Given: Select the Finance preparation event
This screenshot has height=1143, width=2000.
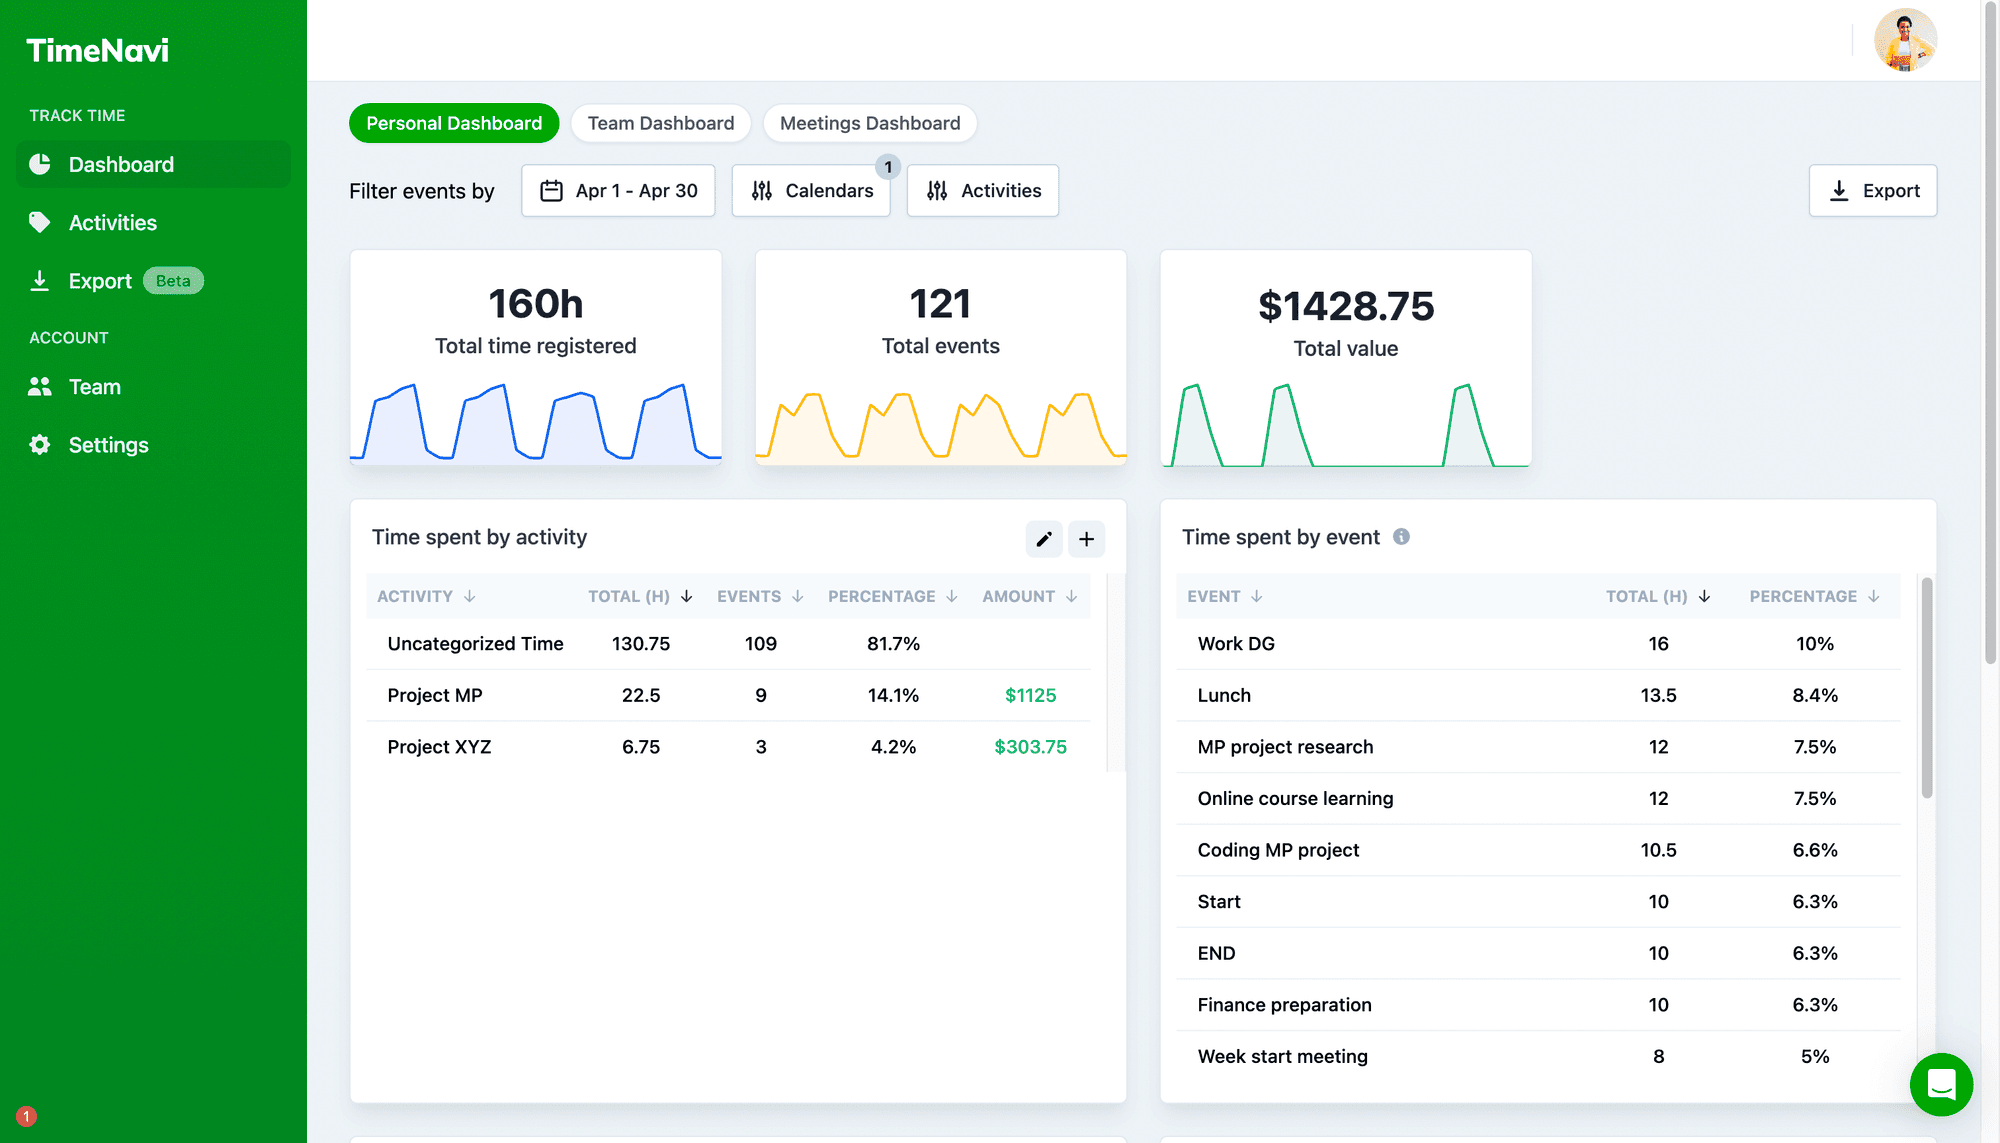Looking at the screenshot, I should tap(1538, 1005).
